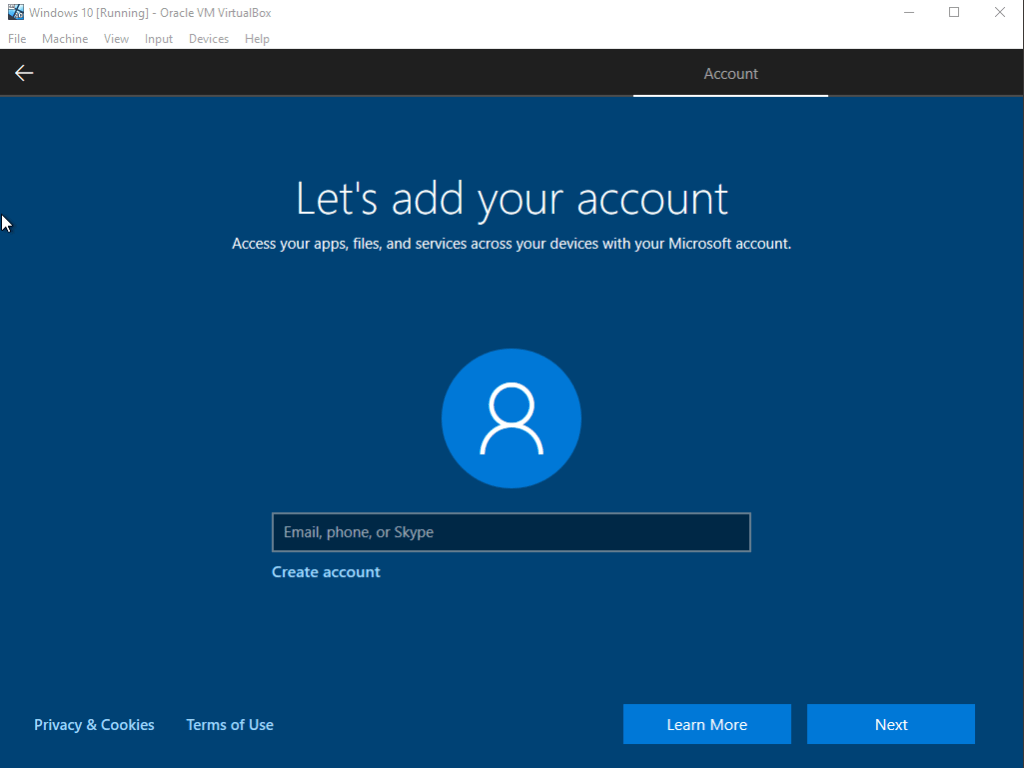This screenshot has width=1024, height=768.
Task: Click the Create account link
Action: [x=326, y=572]
